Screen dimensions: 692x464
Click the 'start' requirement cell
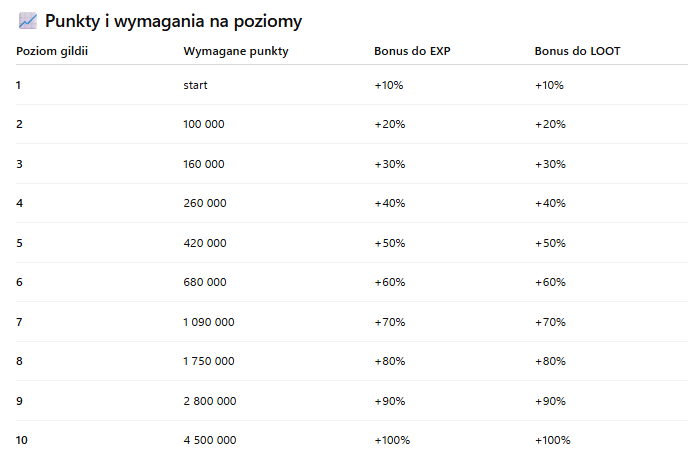pyautogui.click(x=196, y=85)
